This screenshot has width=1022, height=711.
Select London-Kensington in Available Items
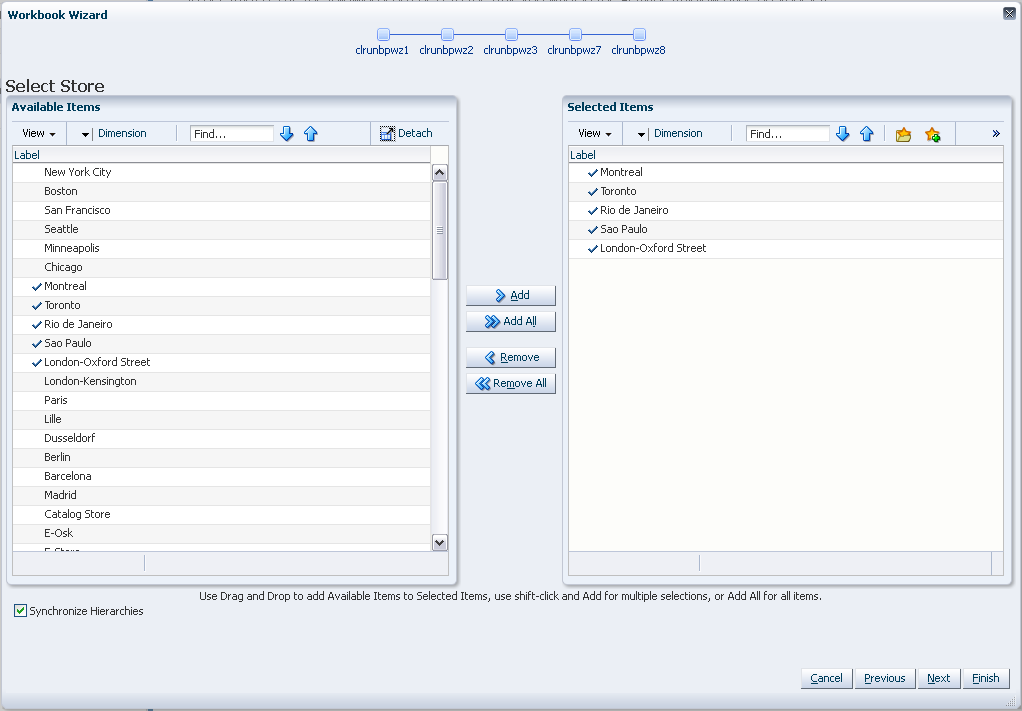point(222,381)
